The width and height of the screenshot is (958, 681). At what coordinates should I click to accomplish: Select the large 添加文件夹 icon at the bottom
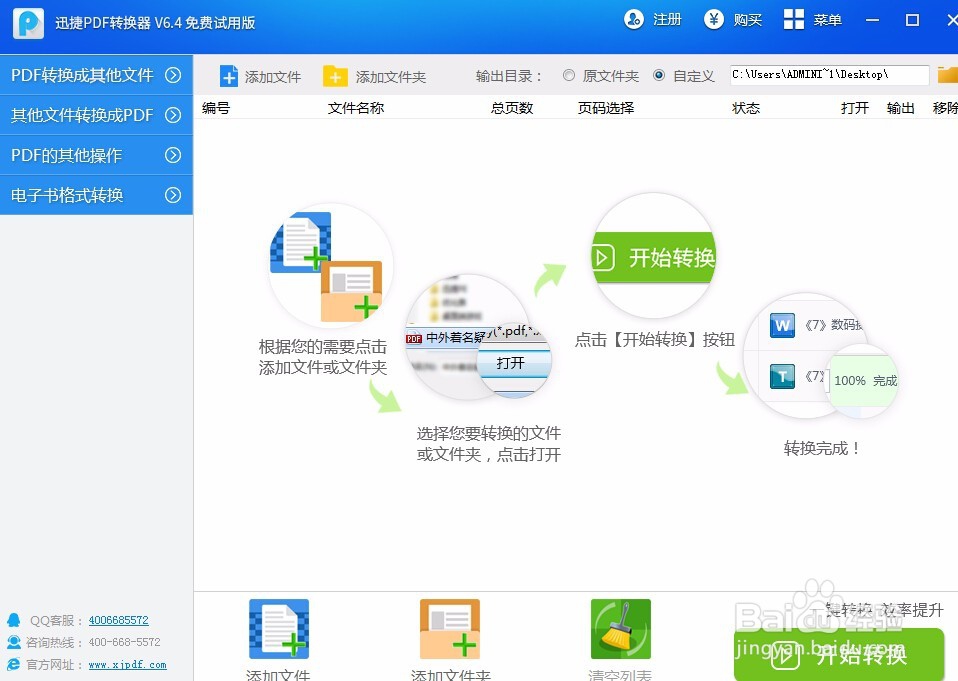pos(450,630)
